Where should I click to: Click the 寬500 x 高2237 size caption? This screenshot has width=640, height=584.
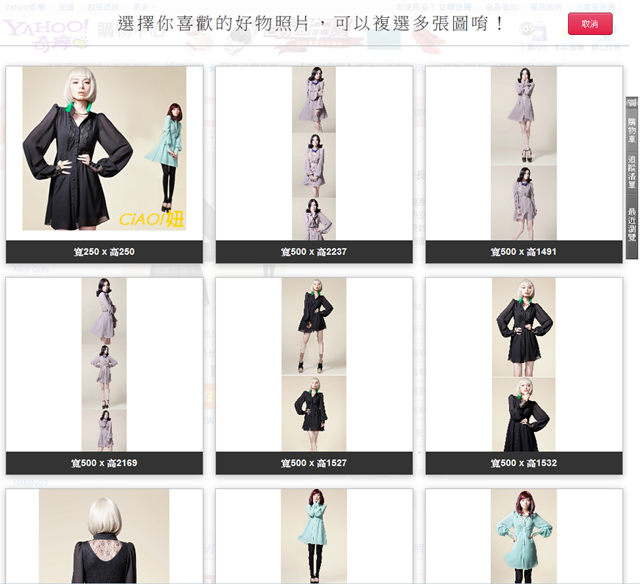[x=314, y=252]
